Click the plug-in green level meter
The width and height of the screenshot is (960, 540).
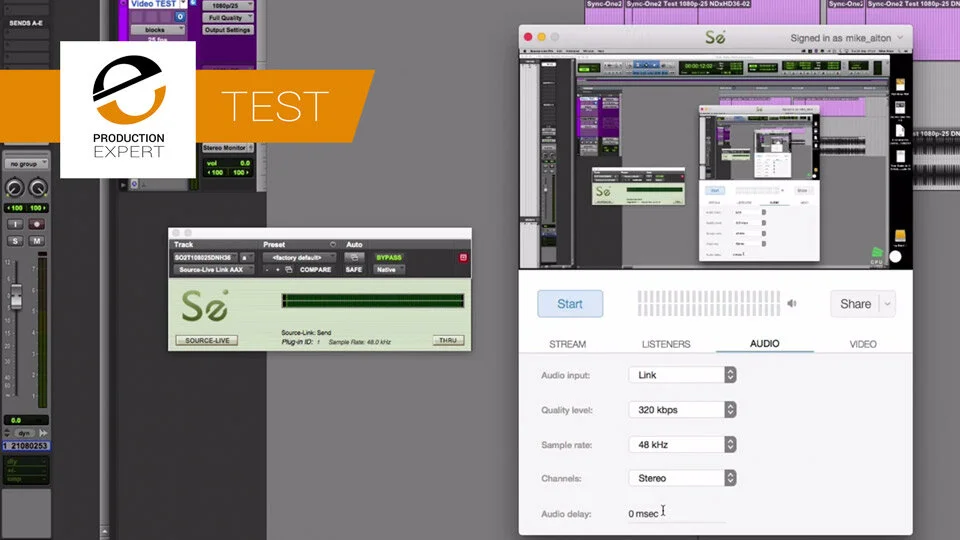coord(372,300)
